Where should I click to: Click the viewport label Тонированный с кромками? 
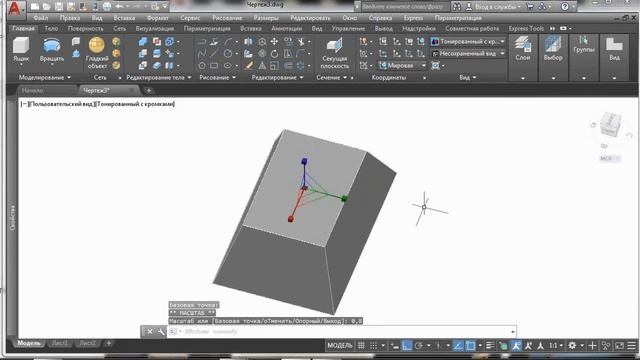(x=136, y=104)
